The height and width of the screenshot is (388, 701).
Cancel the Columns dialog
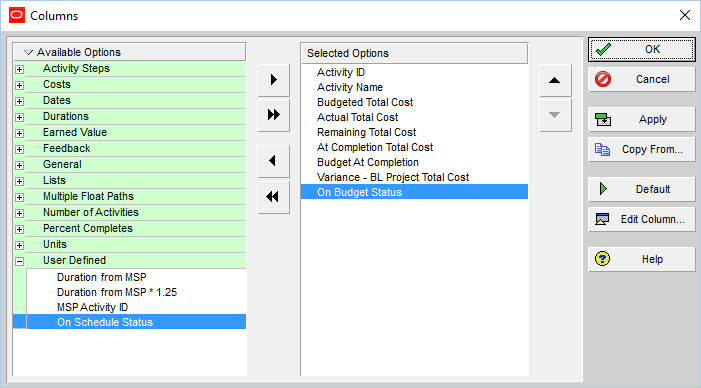pos(642,80)
